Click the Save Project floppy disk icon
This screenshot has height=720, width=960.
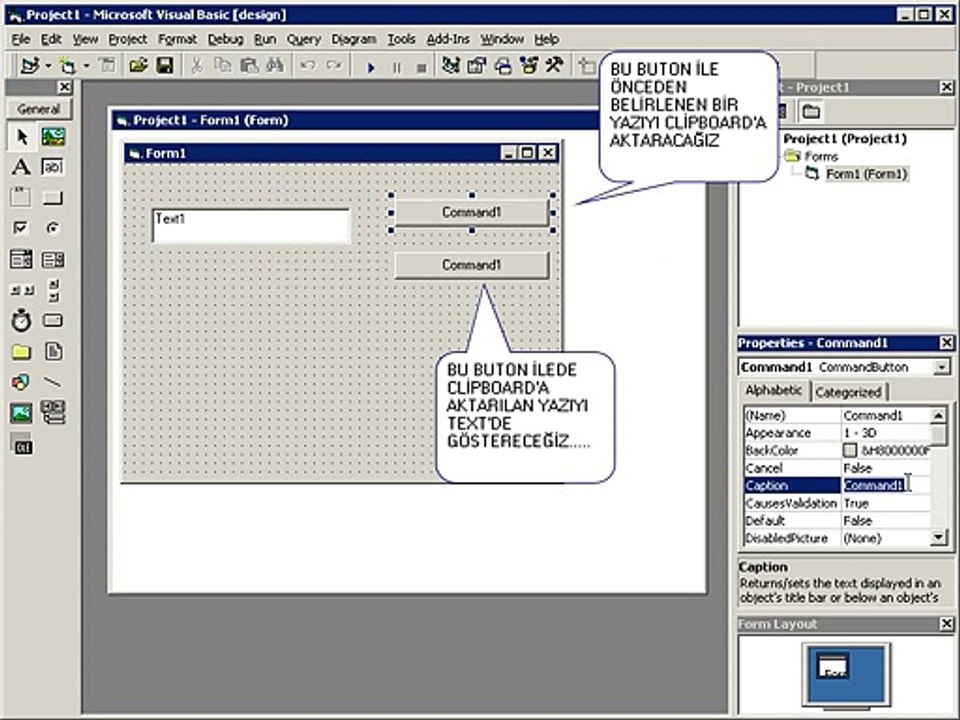165,65
